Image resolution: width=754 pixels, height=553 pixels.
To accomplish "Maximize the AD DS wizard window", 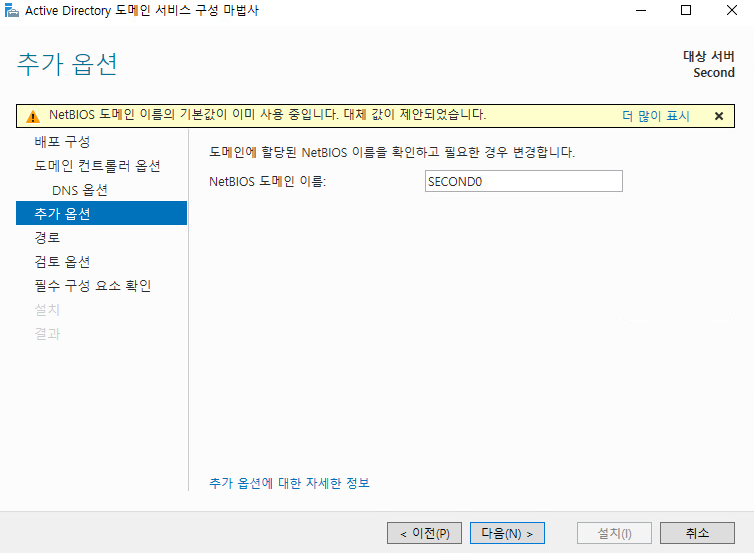I will [686, 10].
